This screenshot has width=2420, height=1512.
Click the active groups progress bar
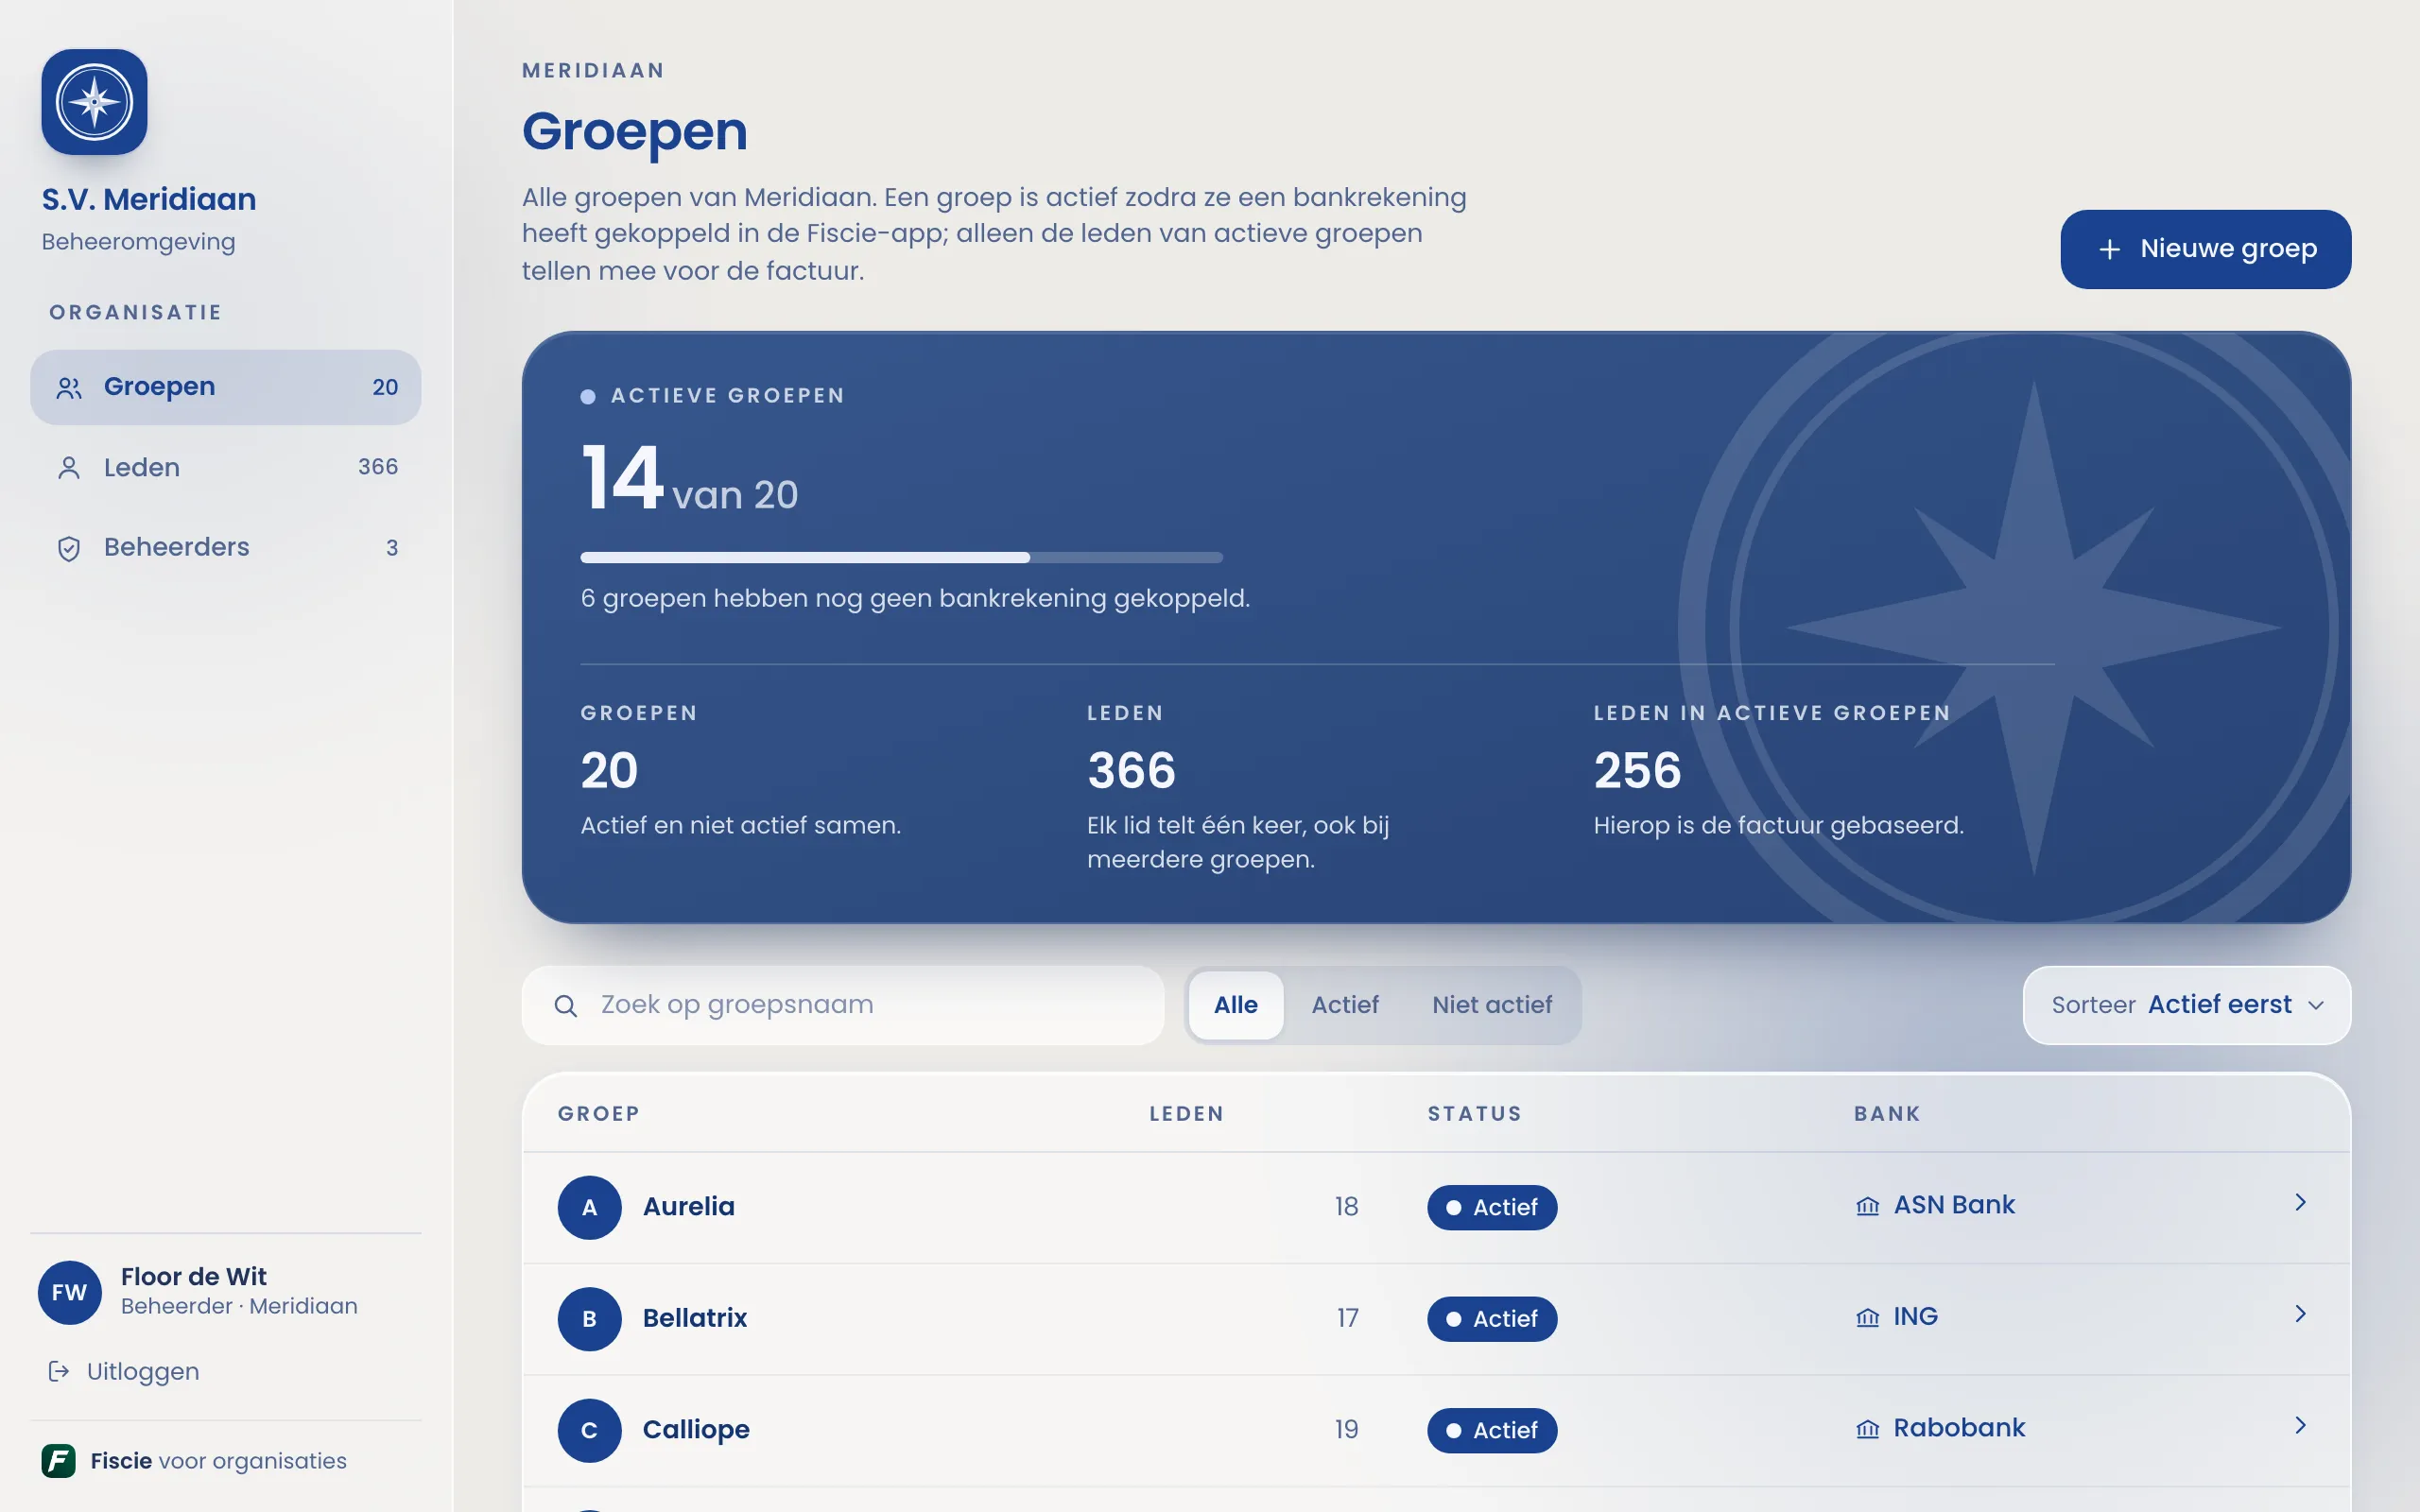901,557
